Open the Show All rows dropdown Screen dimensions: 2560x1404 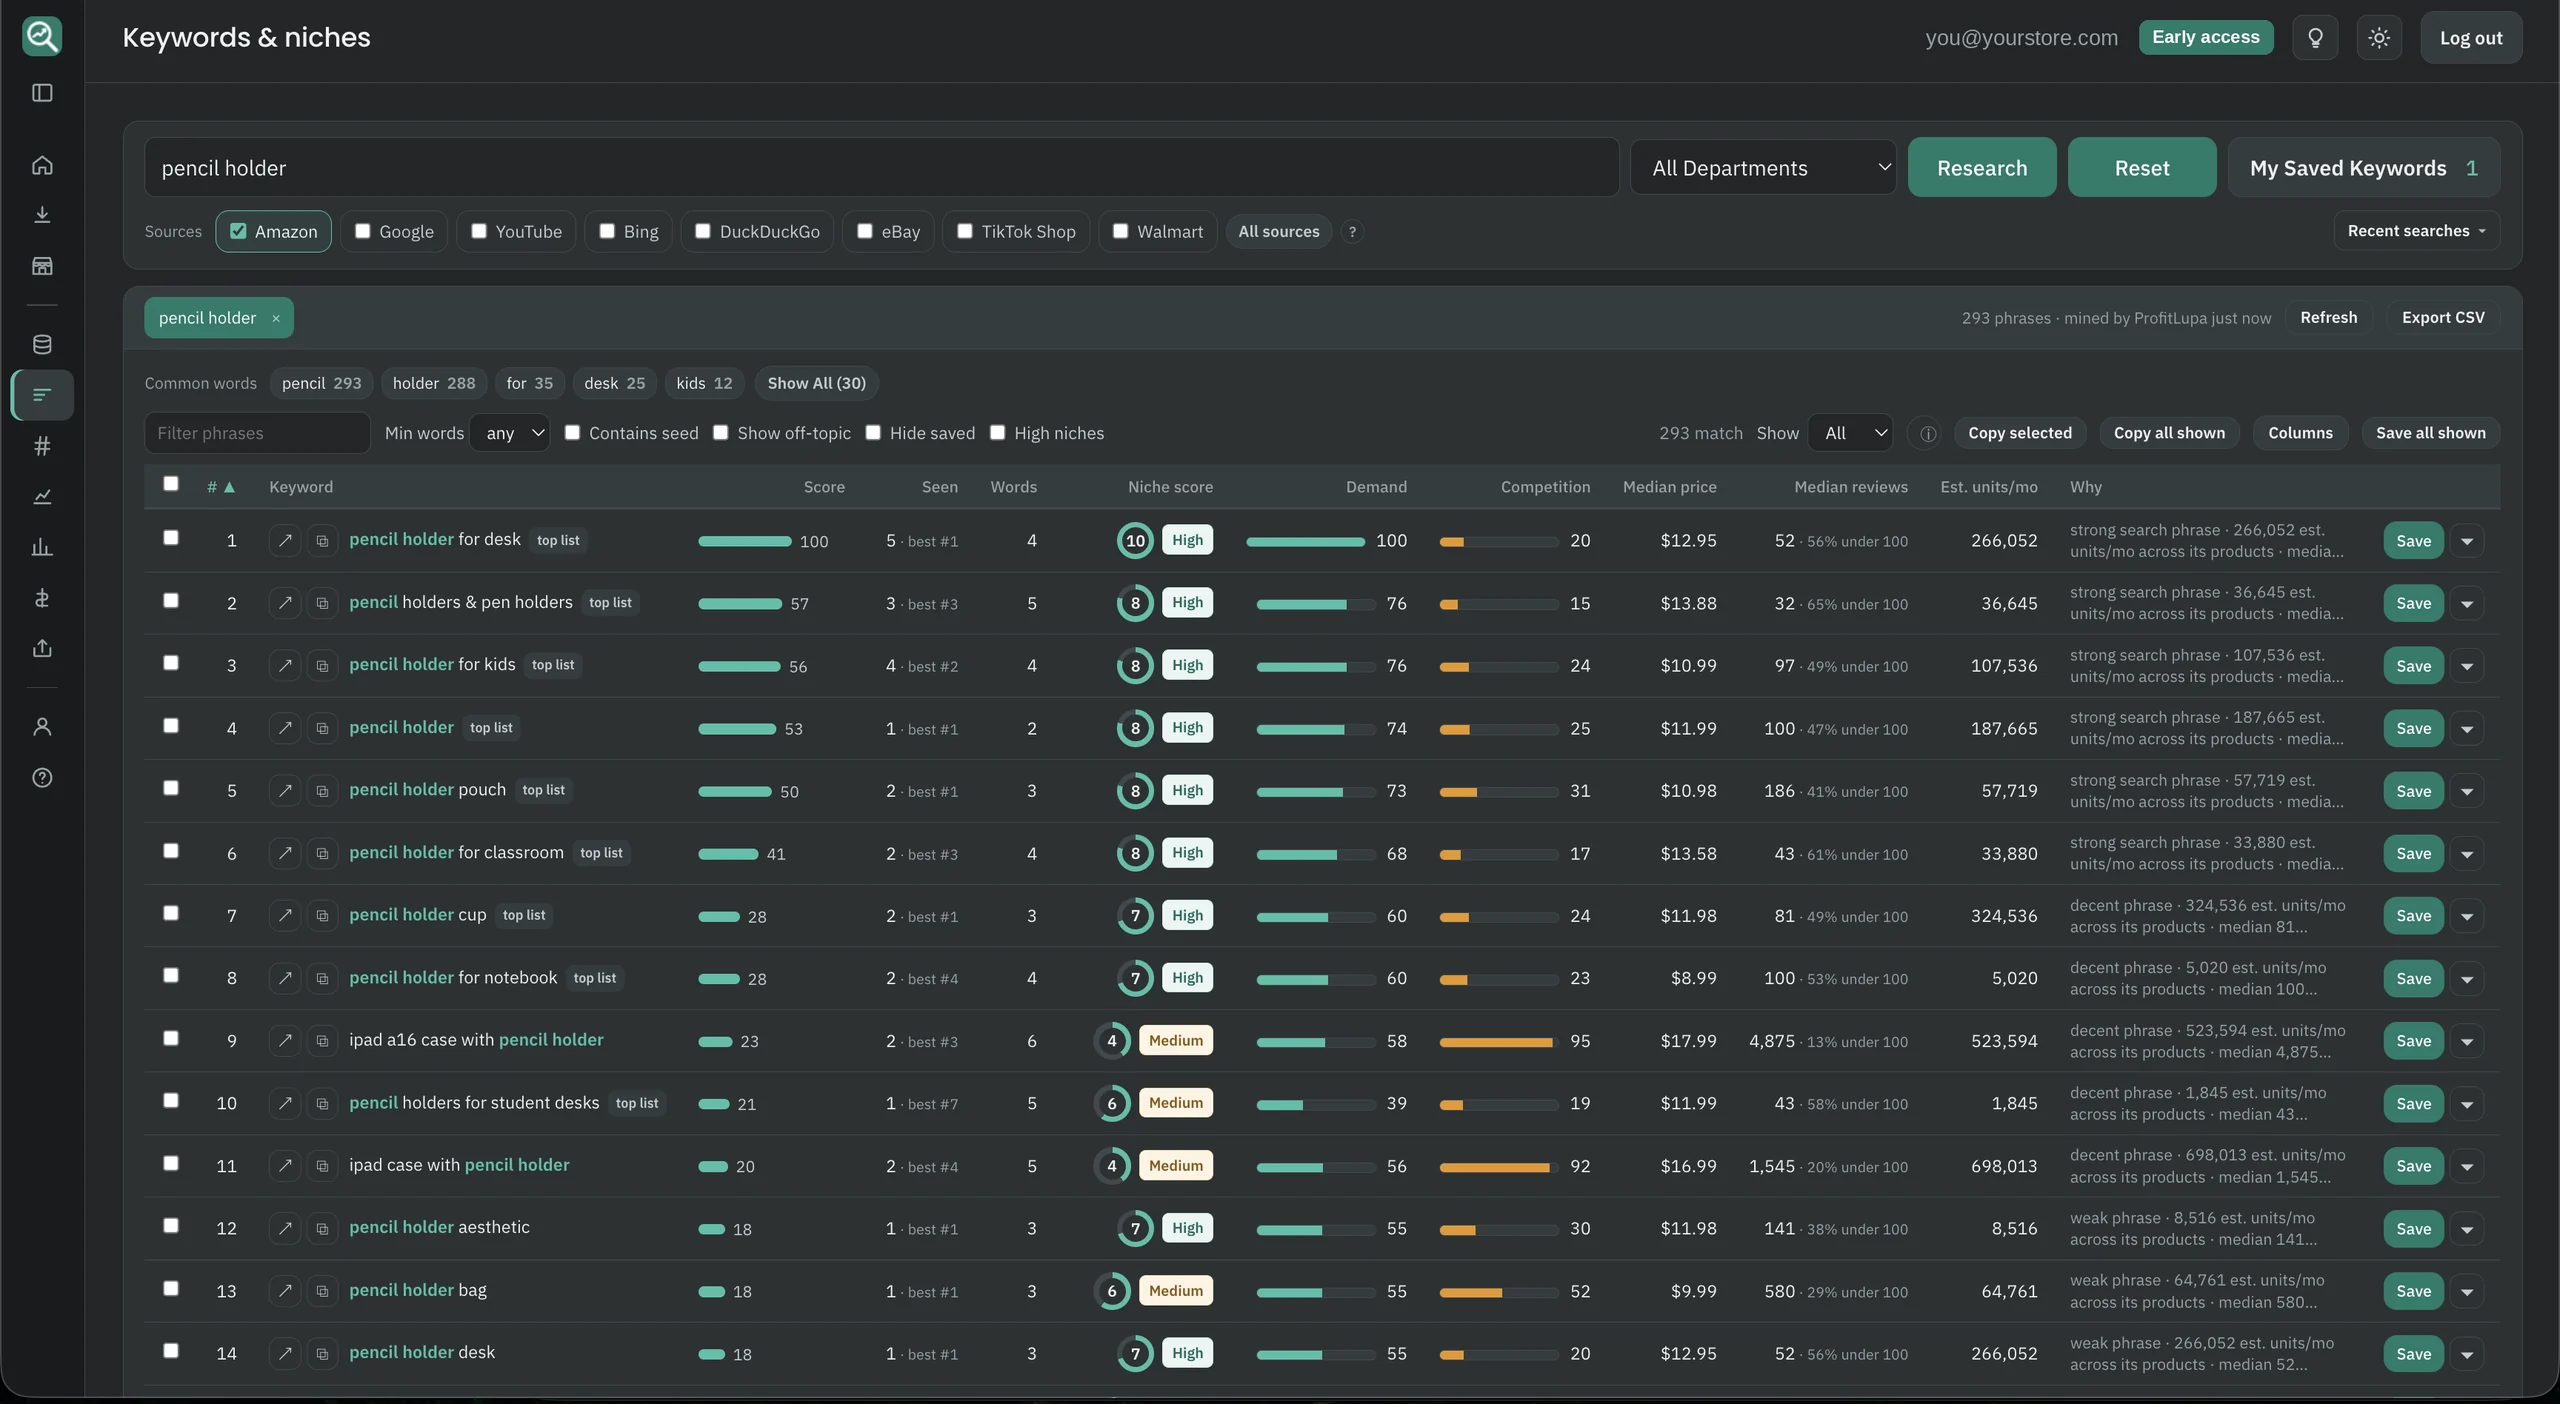pyautogui.click(x=1851, y=433)
